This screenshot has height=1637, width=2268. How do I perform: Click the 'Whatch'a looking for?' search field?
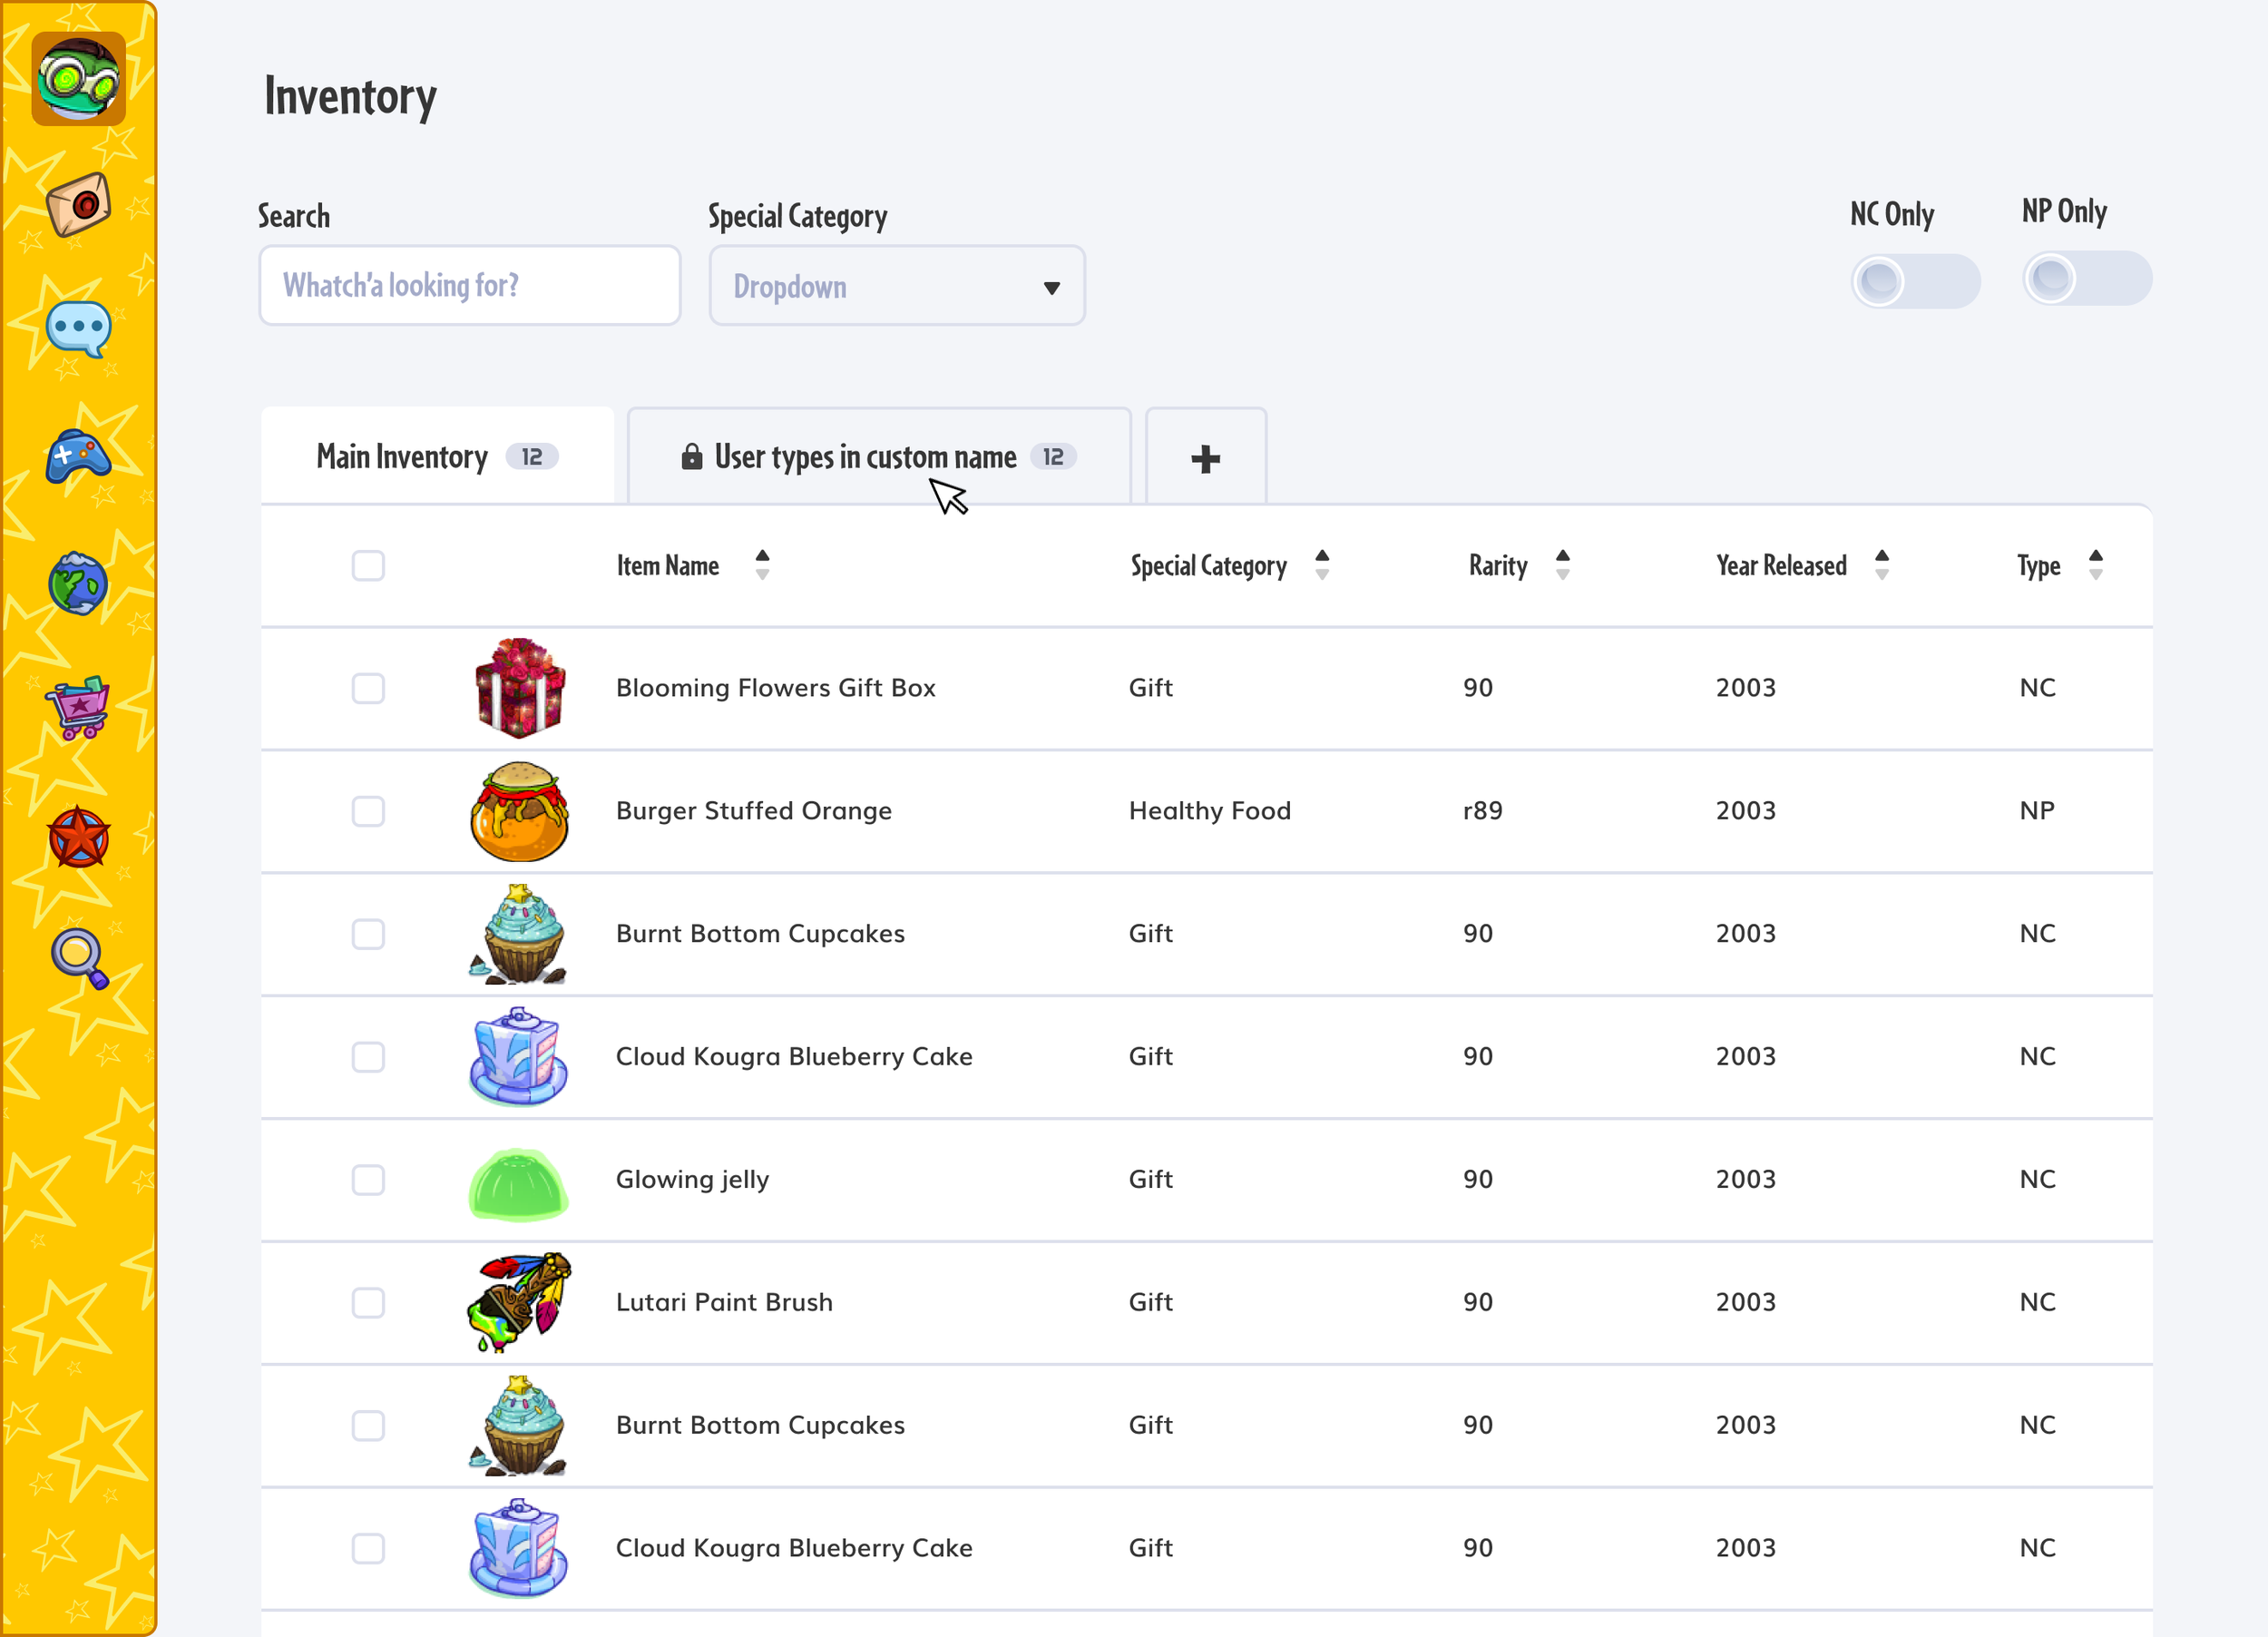[x=469, y=286]
